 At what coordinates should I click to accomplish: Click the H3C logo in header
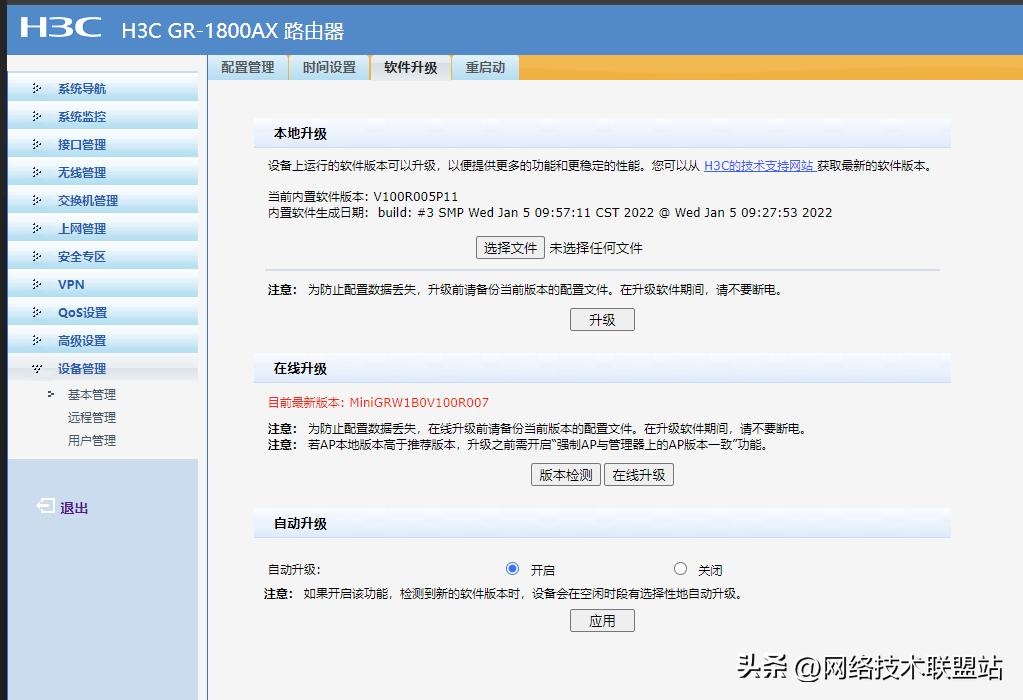[61, 28]
